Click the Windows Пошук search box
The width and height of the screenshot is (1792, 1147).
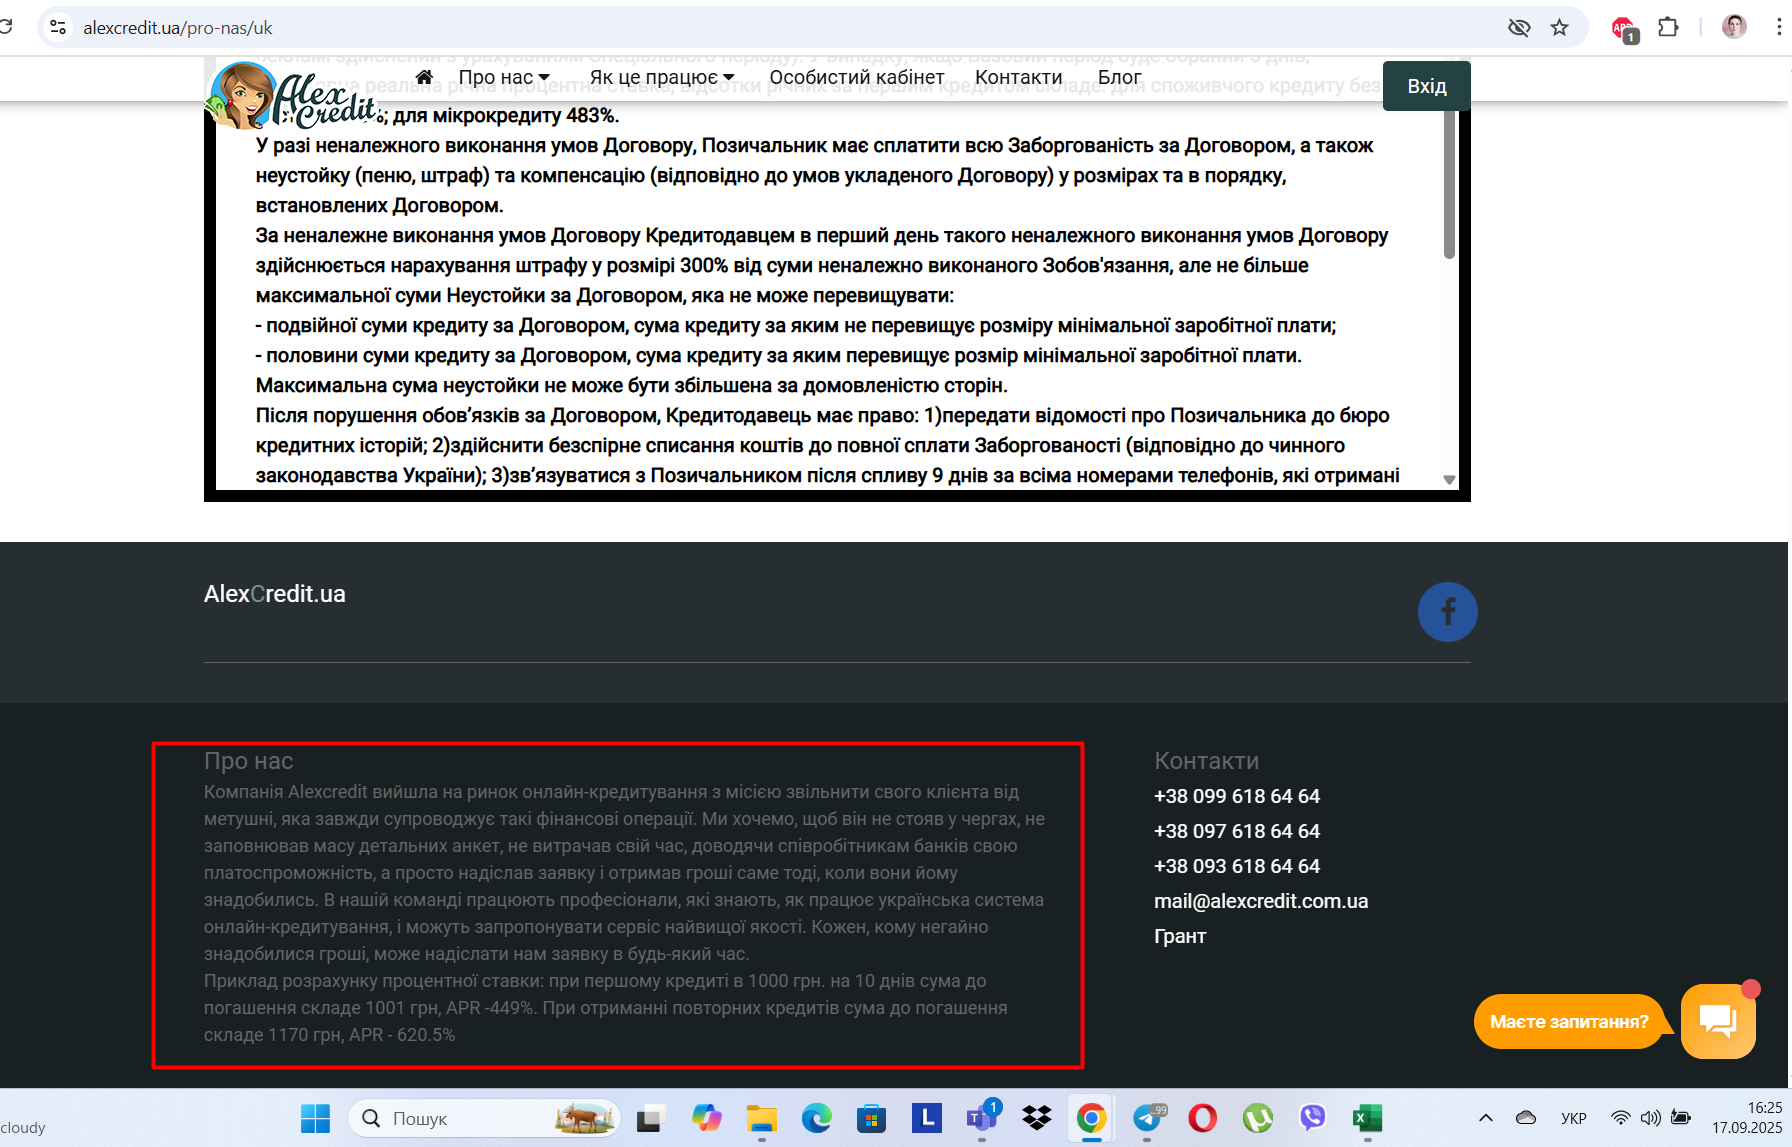pyautogui.click(x=485, y=1118)
